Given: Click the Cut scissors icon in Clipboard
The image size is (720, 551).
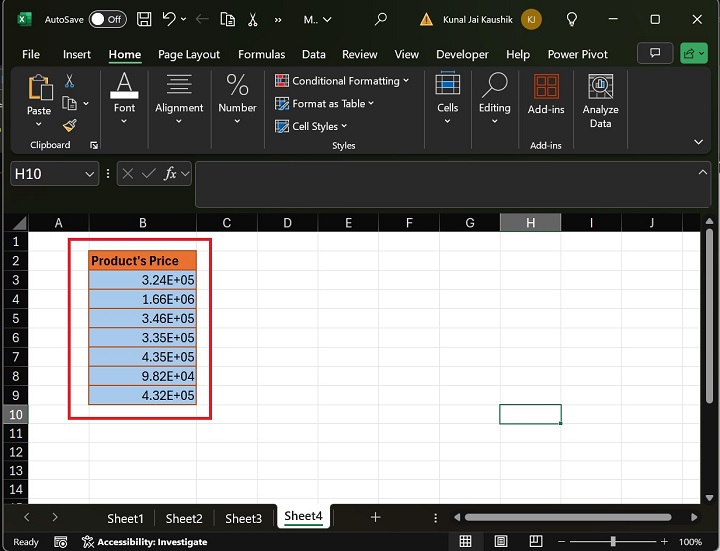Looking at the screenshot, I should (70, 81).
